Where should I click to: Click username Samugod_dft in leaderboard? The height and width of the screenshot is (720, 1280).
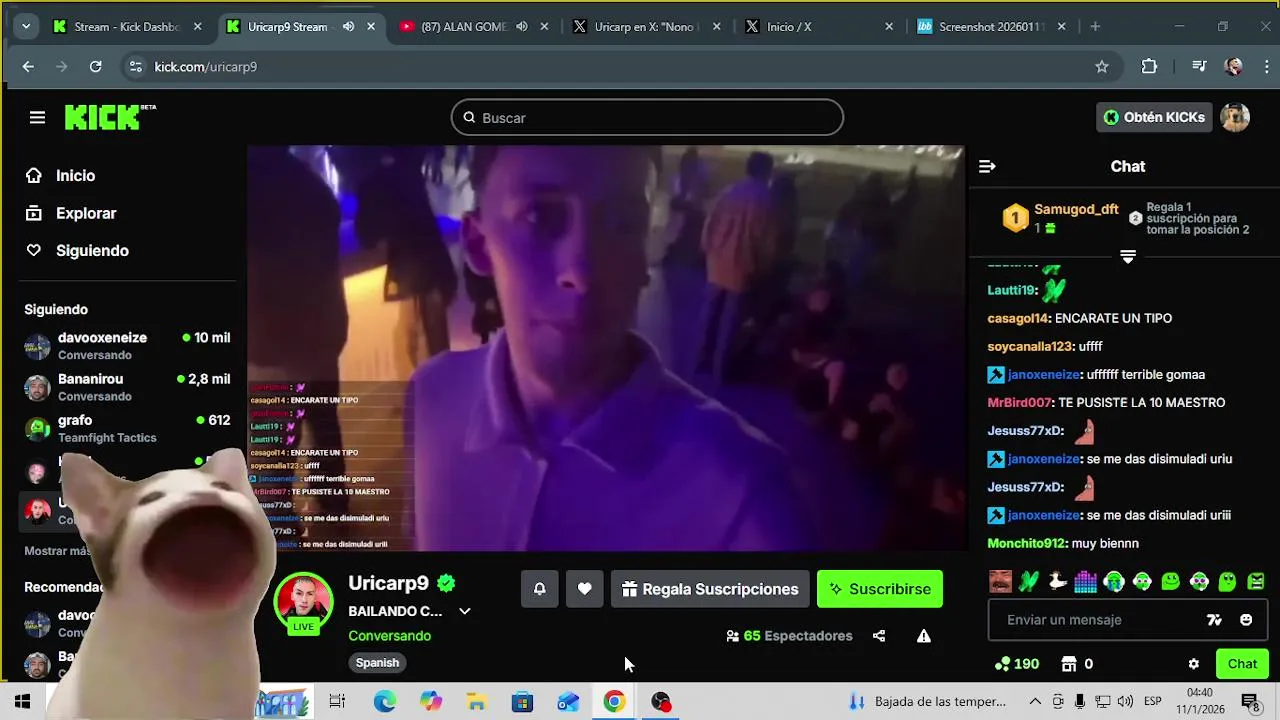pos(1076,210)
